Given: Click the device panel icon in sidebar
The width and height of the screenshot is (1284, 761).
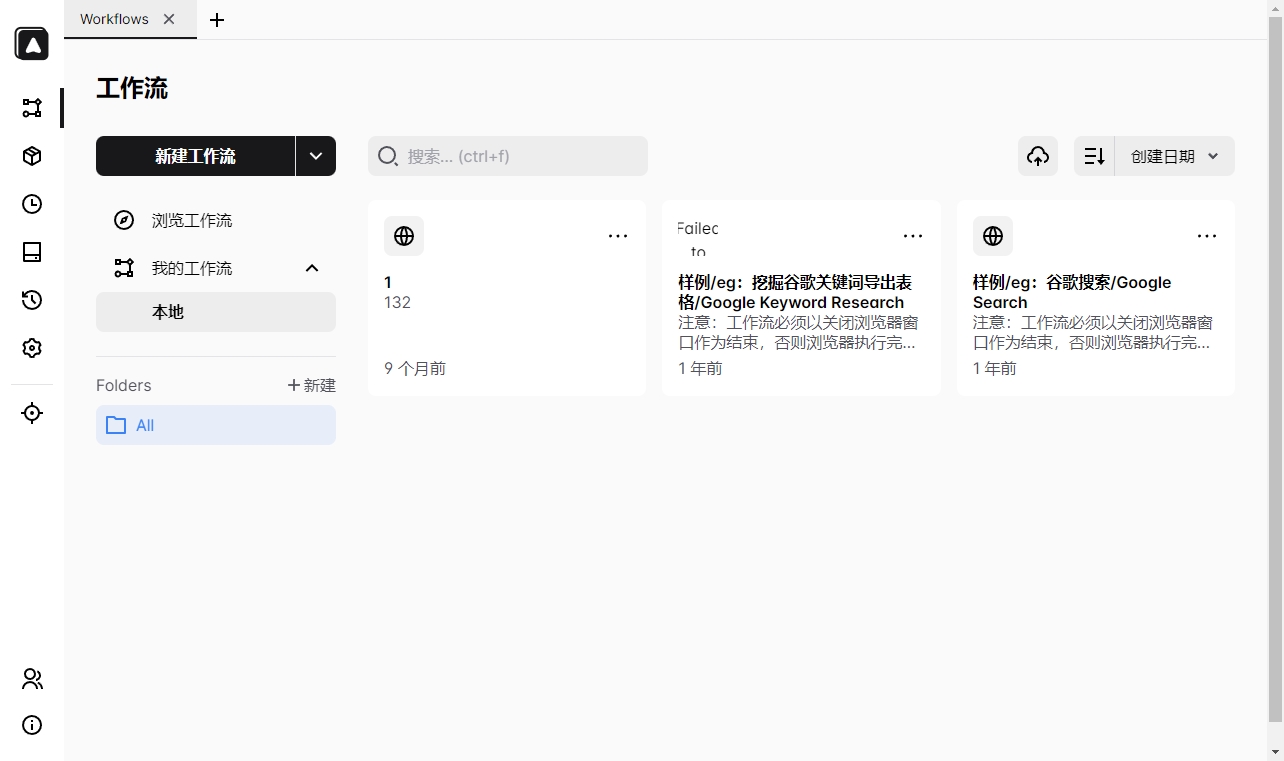Looking at the screenshot, I should tap(31, 252).
